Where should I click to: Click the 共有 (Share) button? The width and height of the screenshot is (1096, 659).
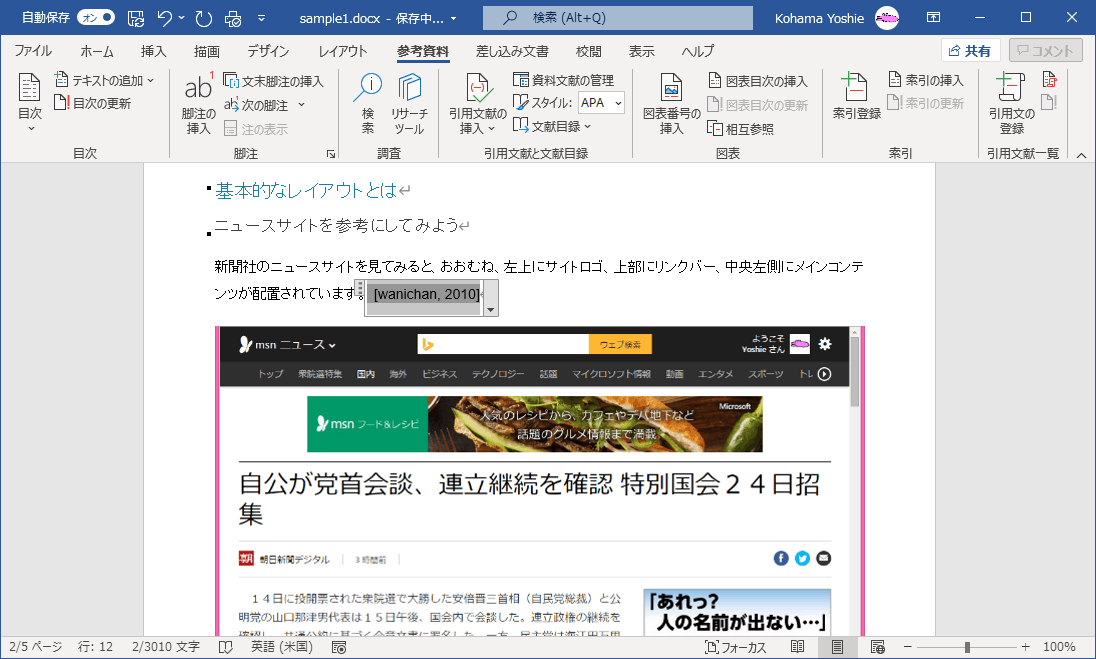(970, 50)
